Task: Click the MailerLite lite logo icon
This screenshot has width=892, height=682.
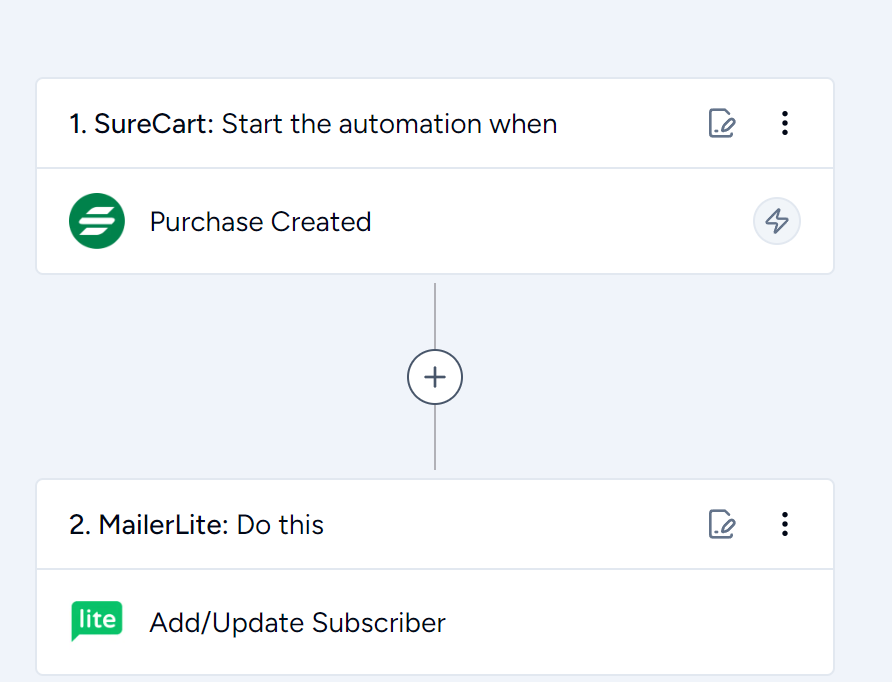Action: [x=97, y=621]
